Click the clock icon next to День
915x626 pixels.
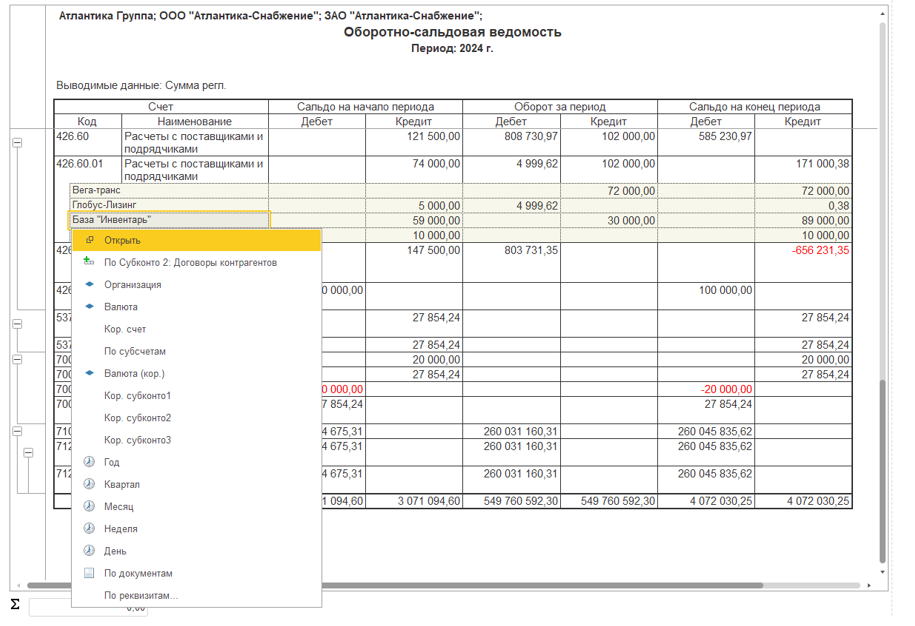(x=89, y=550)
